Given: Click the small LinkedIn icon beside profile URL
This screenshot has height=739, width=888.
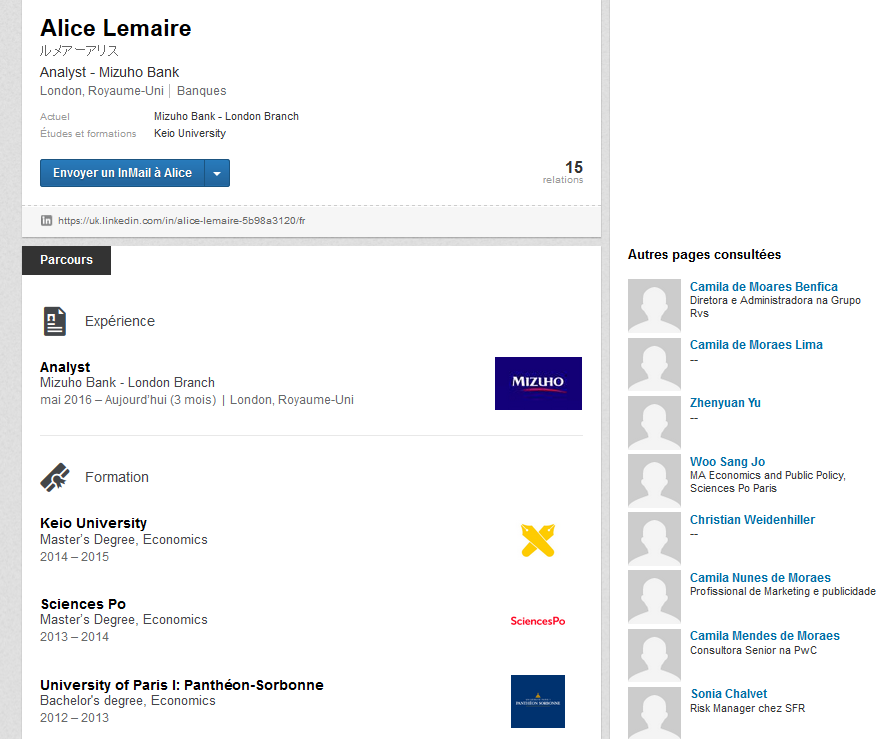Looking at the screenshot, I should 46,220.
